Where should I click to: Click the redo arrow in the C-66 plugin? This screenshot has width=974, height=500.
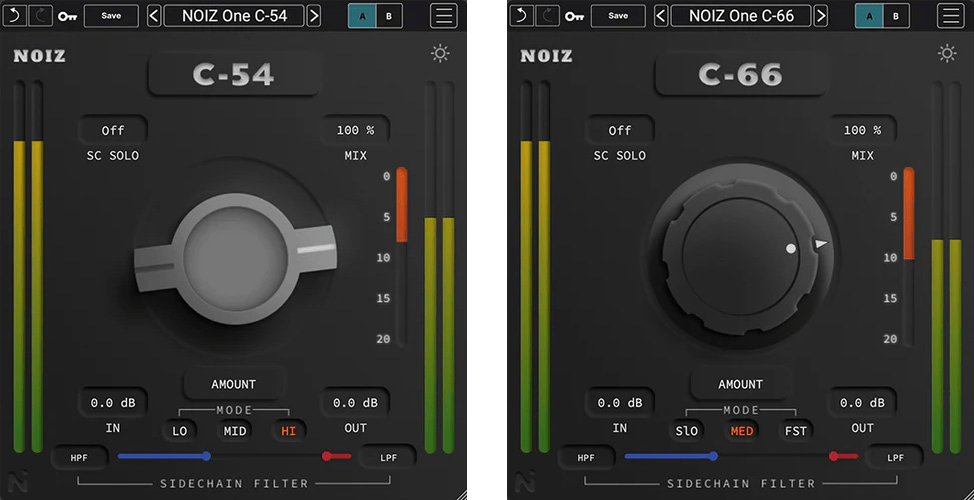[x=547, y=15]
